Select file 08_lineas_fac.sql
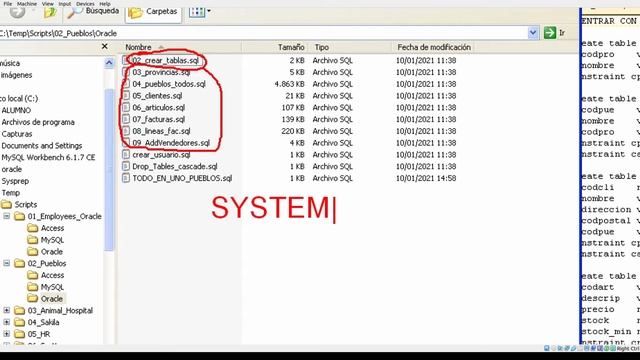640x360 pixels. tap(161, 131)
